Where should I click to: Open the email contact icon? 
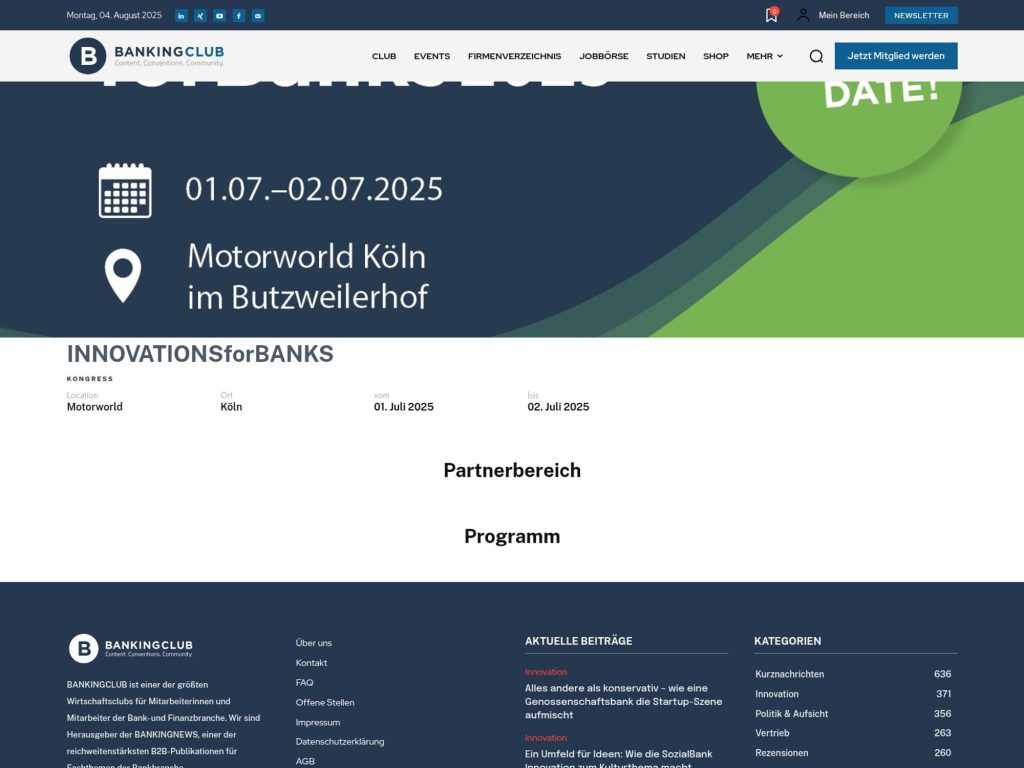pyautogui.click(x=259, y=15)
